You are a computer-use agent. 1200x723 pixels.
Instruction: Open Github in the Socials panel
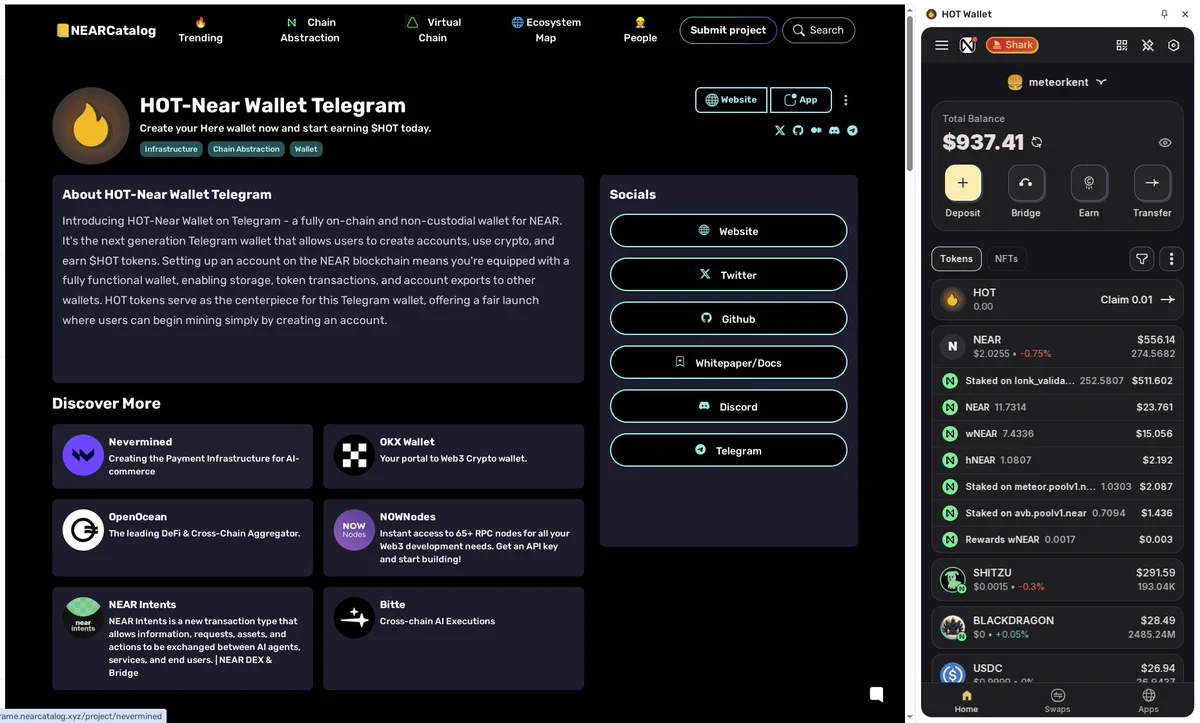click(728, 319)
